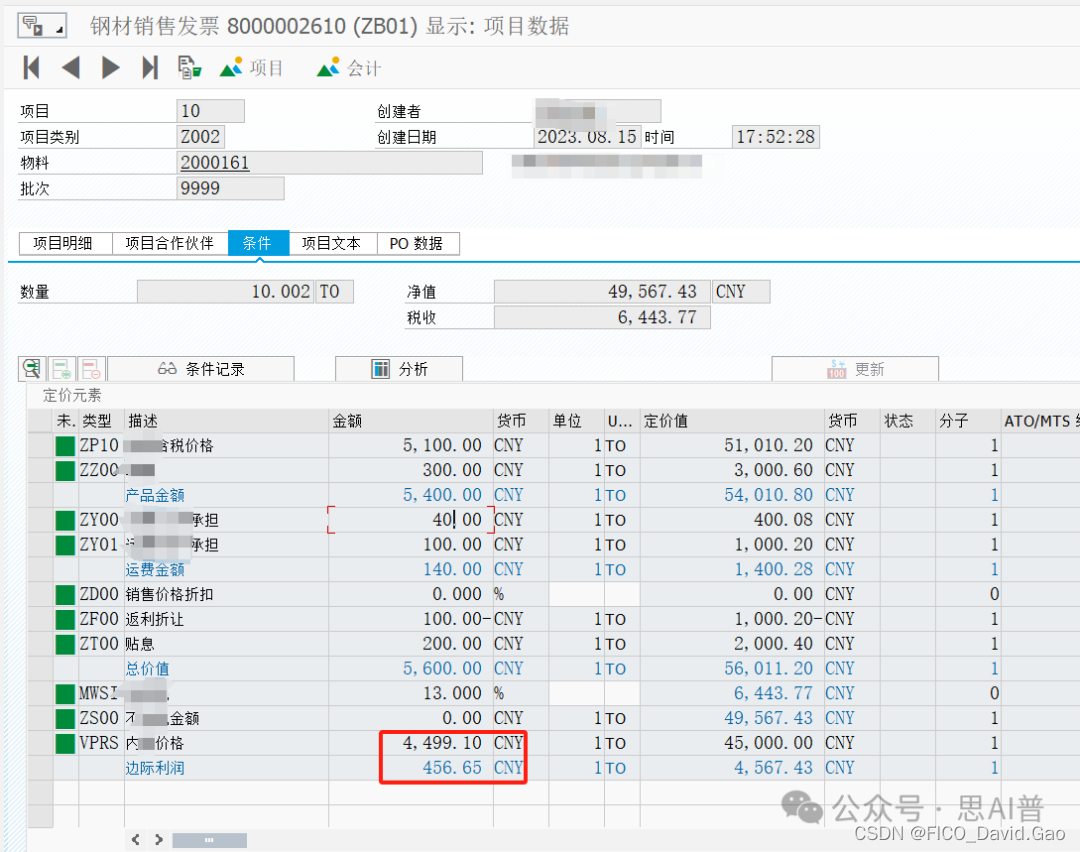Open the PO 数据 tab
This screenshot has height=852, width=1080.
[418, 243]
